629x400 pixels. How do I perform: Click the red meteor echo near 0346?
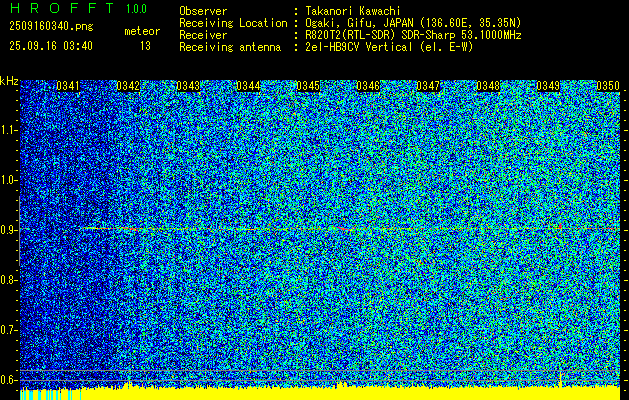(x=343, y=228)
